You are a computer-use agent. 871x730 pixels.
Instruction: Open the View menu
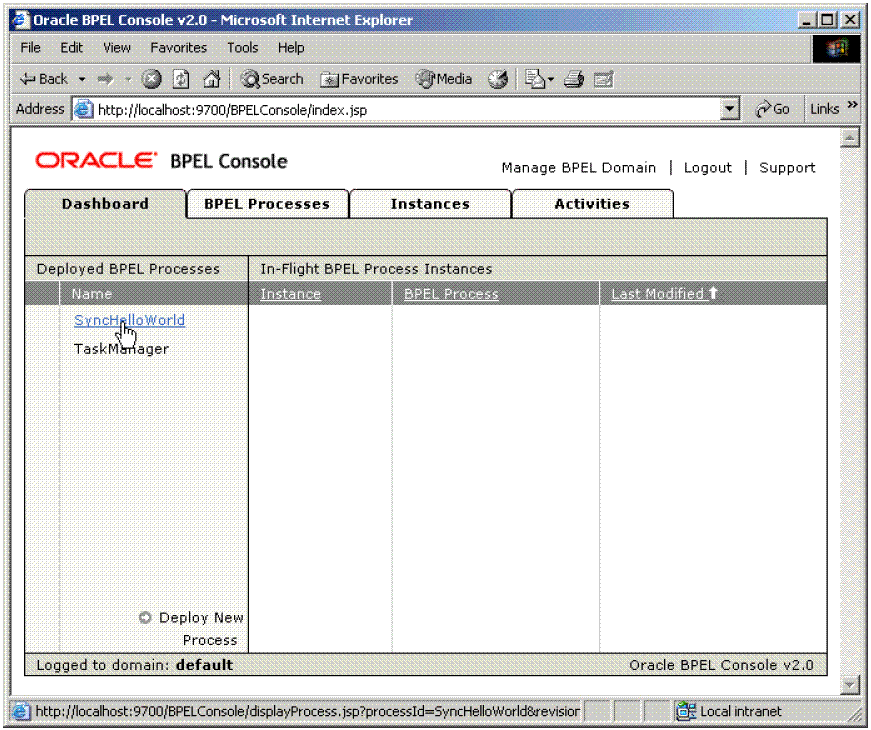pos(117,48)
